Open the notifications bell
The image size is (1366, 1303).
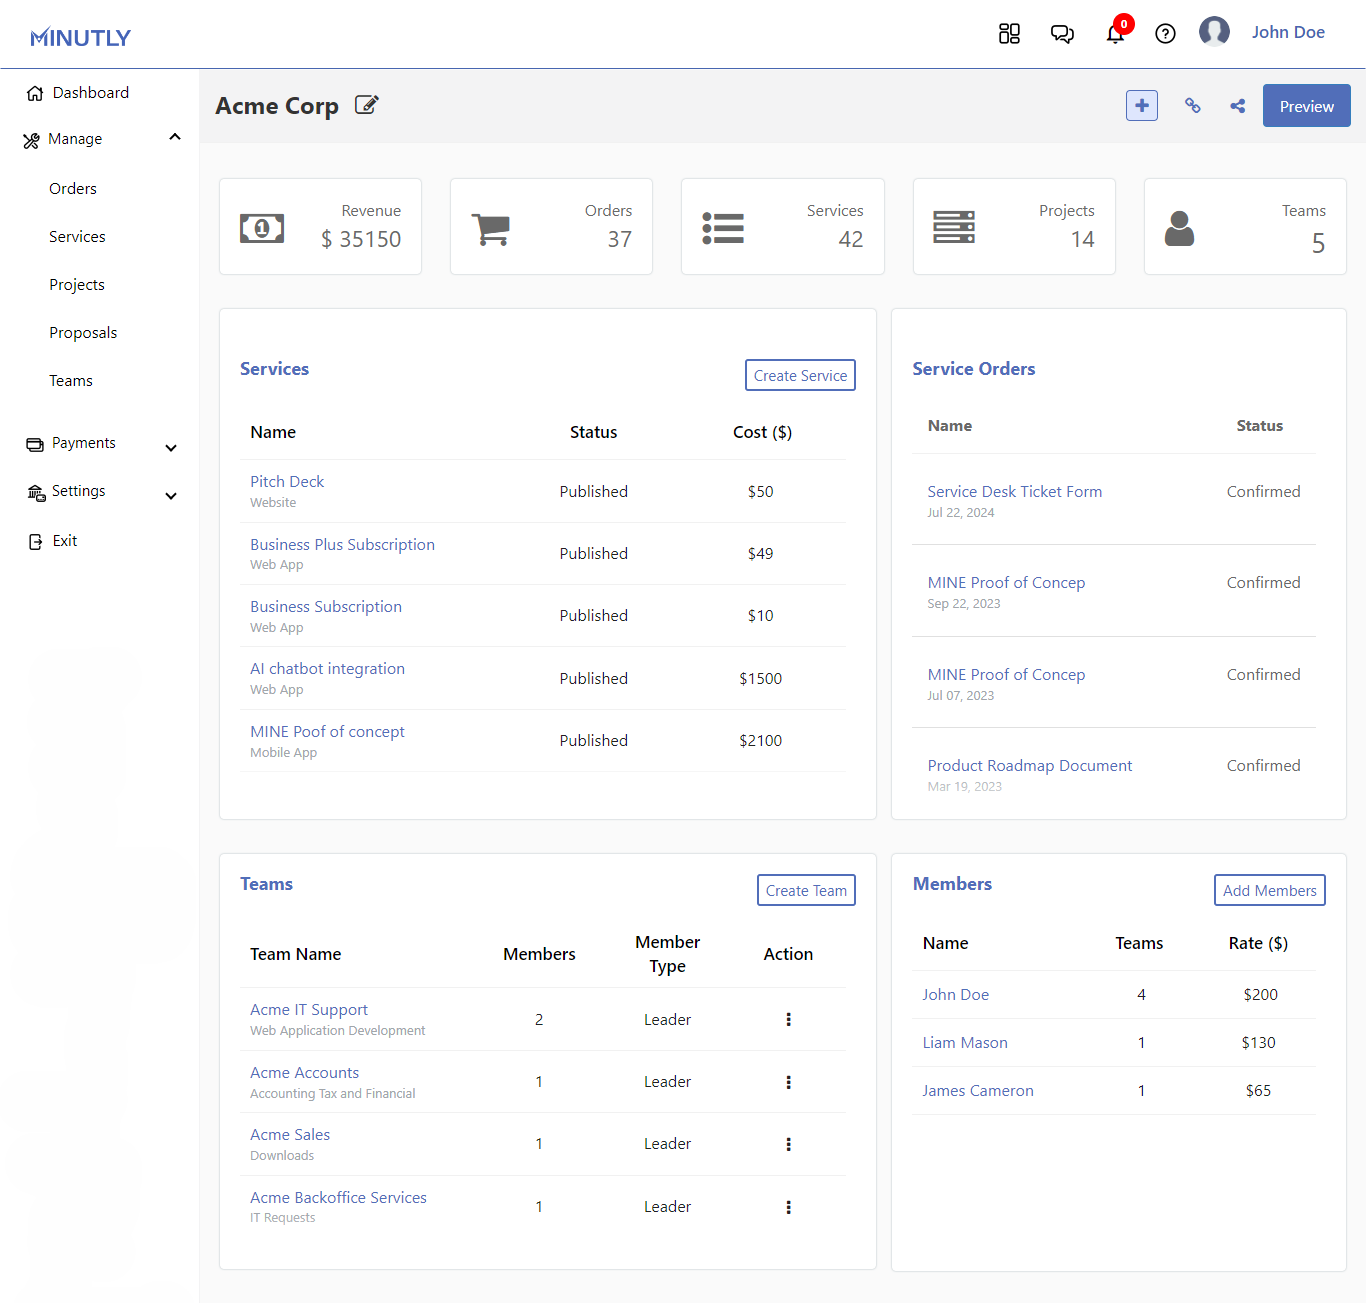point(1115,34)
